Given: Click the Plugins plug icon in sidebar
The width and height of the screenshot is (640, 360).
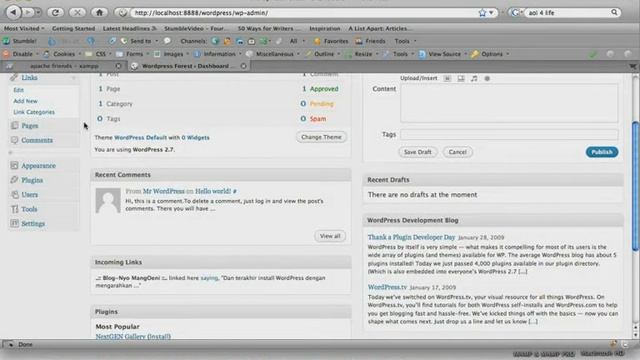Looking at the screenshot, I should [15, 180].
